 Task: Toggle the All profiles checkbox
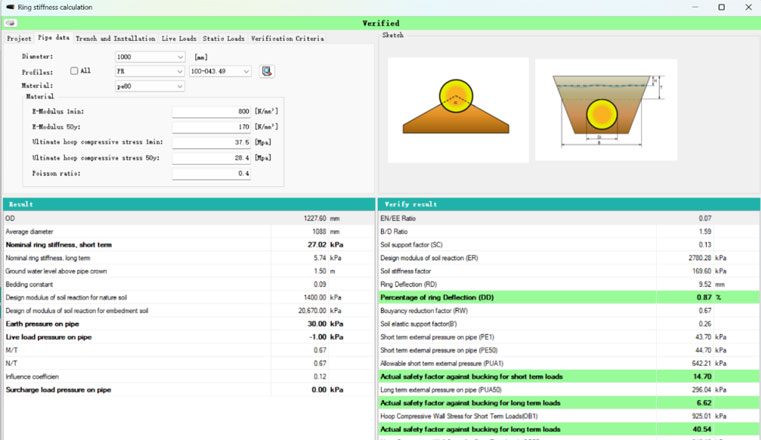[75, 71]
